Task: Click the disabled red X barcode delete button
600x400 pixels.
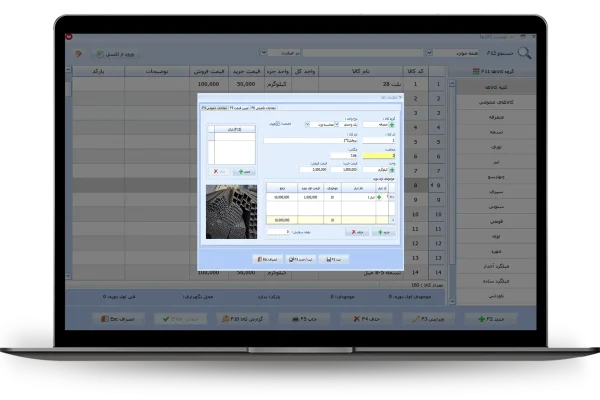Action: pos(220,172)
